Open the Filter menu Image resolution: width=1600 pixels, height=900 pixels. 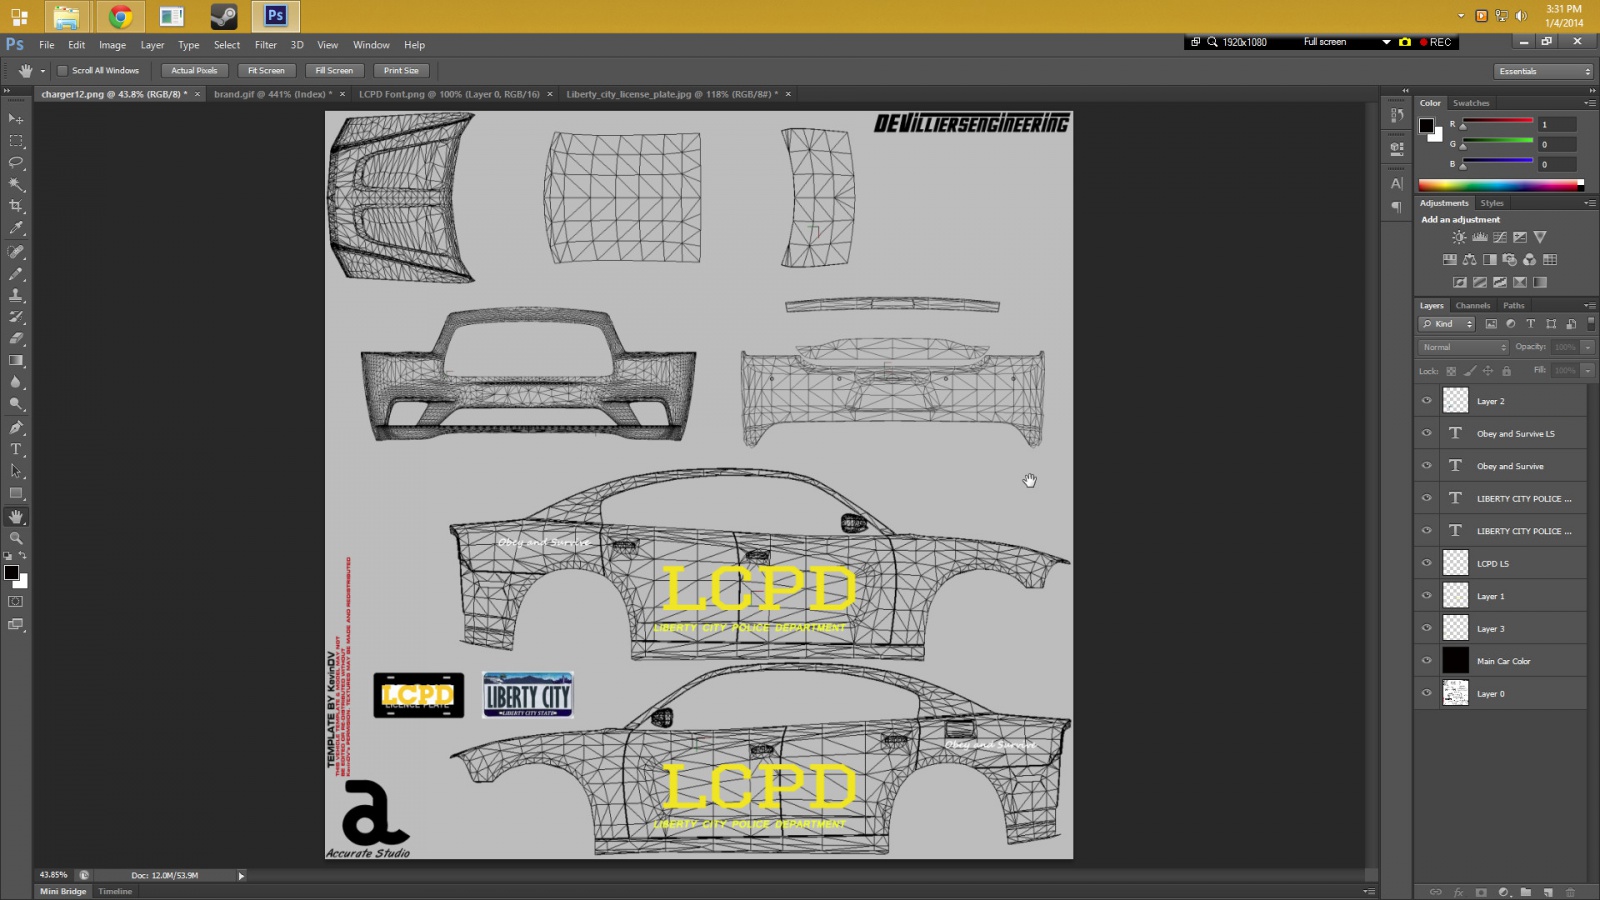click(265, 45)
